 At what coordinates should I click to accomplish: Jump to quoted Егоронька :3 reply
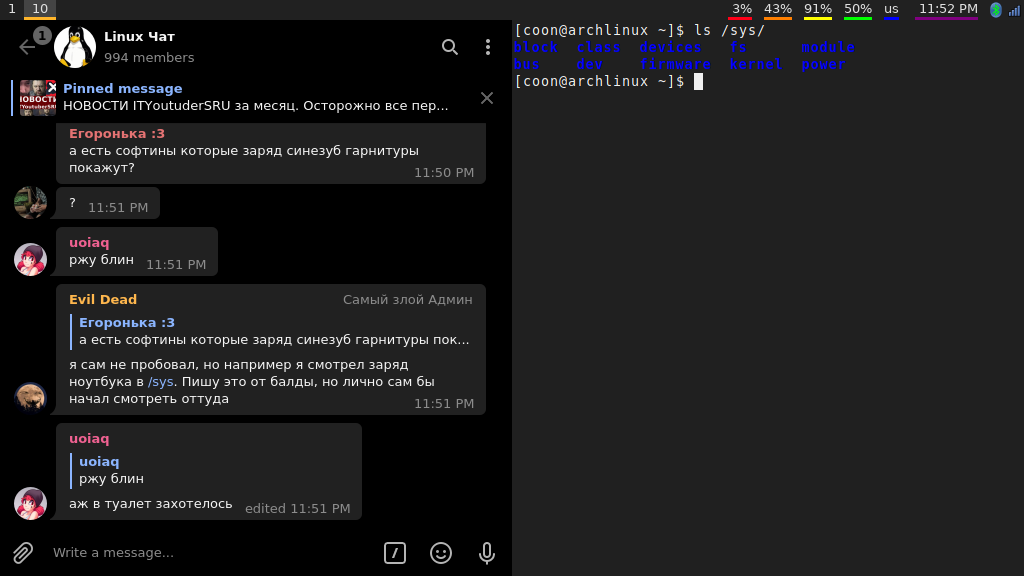270,331
